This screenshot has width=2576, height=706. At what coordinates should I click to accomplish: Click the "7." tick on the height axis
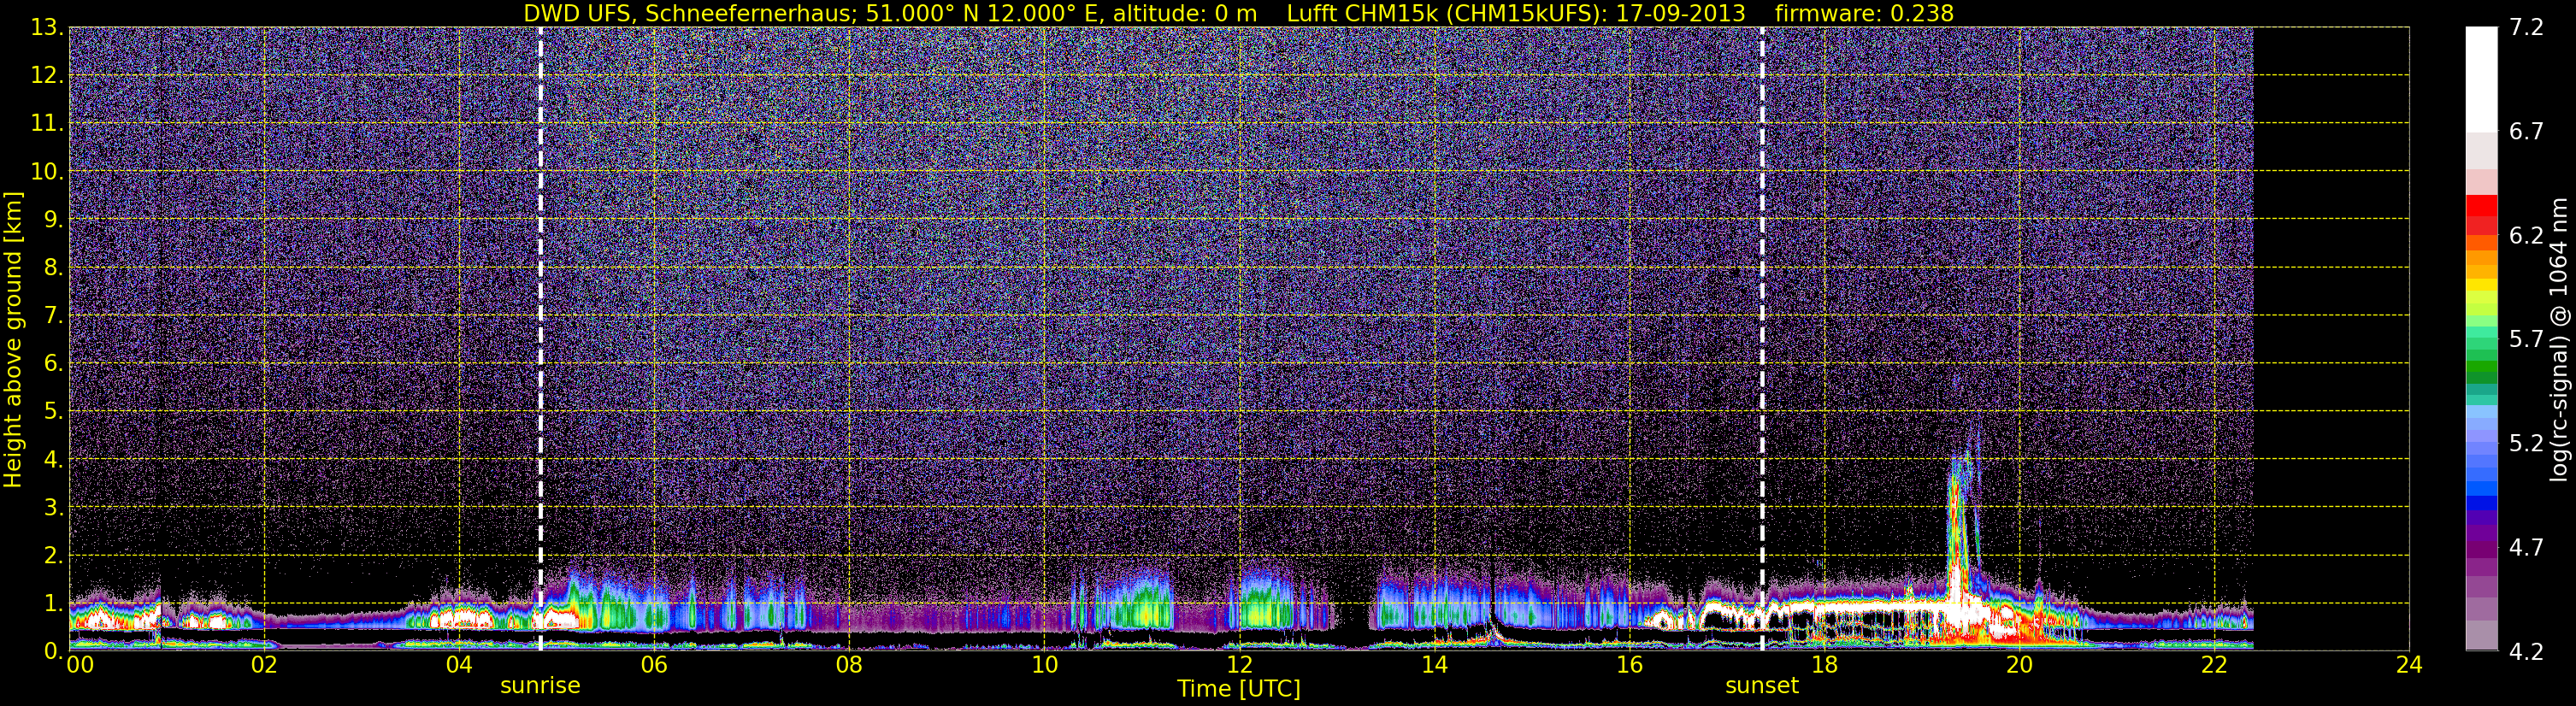(x=52, y=315)
